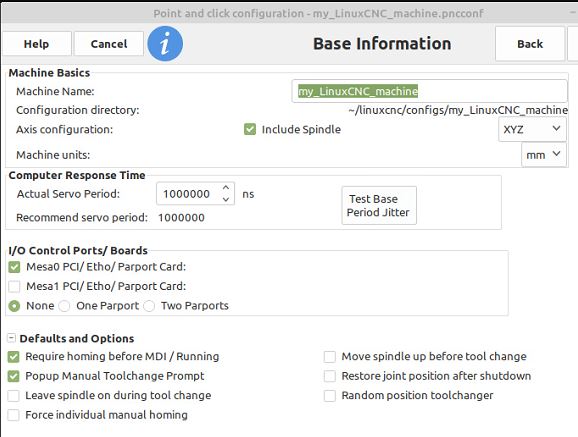This screenshot has width=578, height=437.
Task: Increase the Actual Servo Period value
Action: (226, 188)
